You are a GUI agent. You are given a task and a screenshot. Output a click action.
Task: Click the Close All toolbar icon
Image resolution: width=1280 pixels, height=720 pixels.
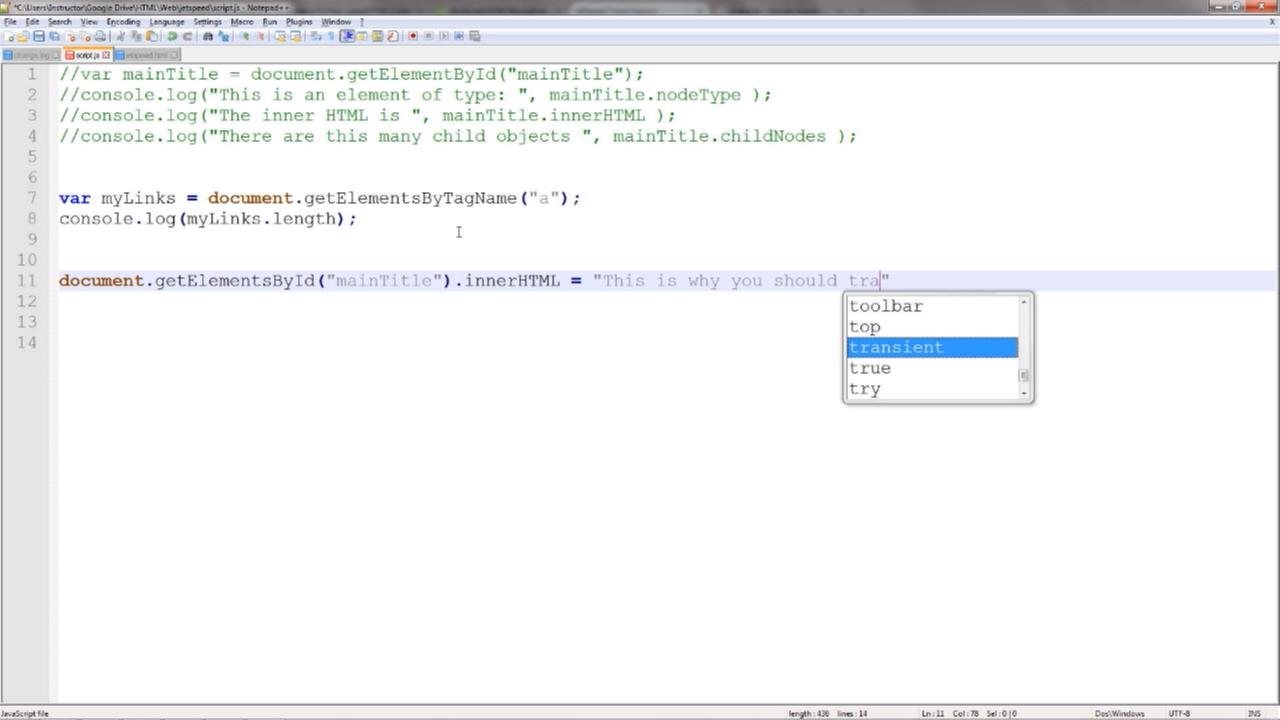(x=85, y=36)
